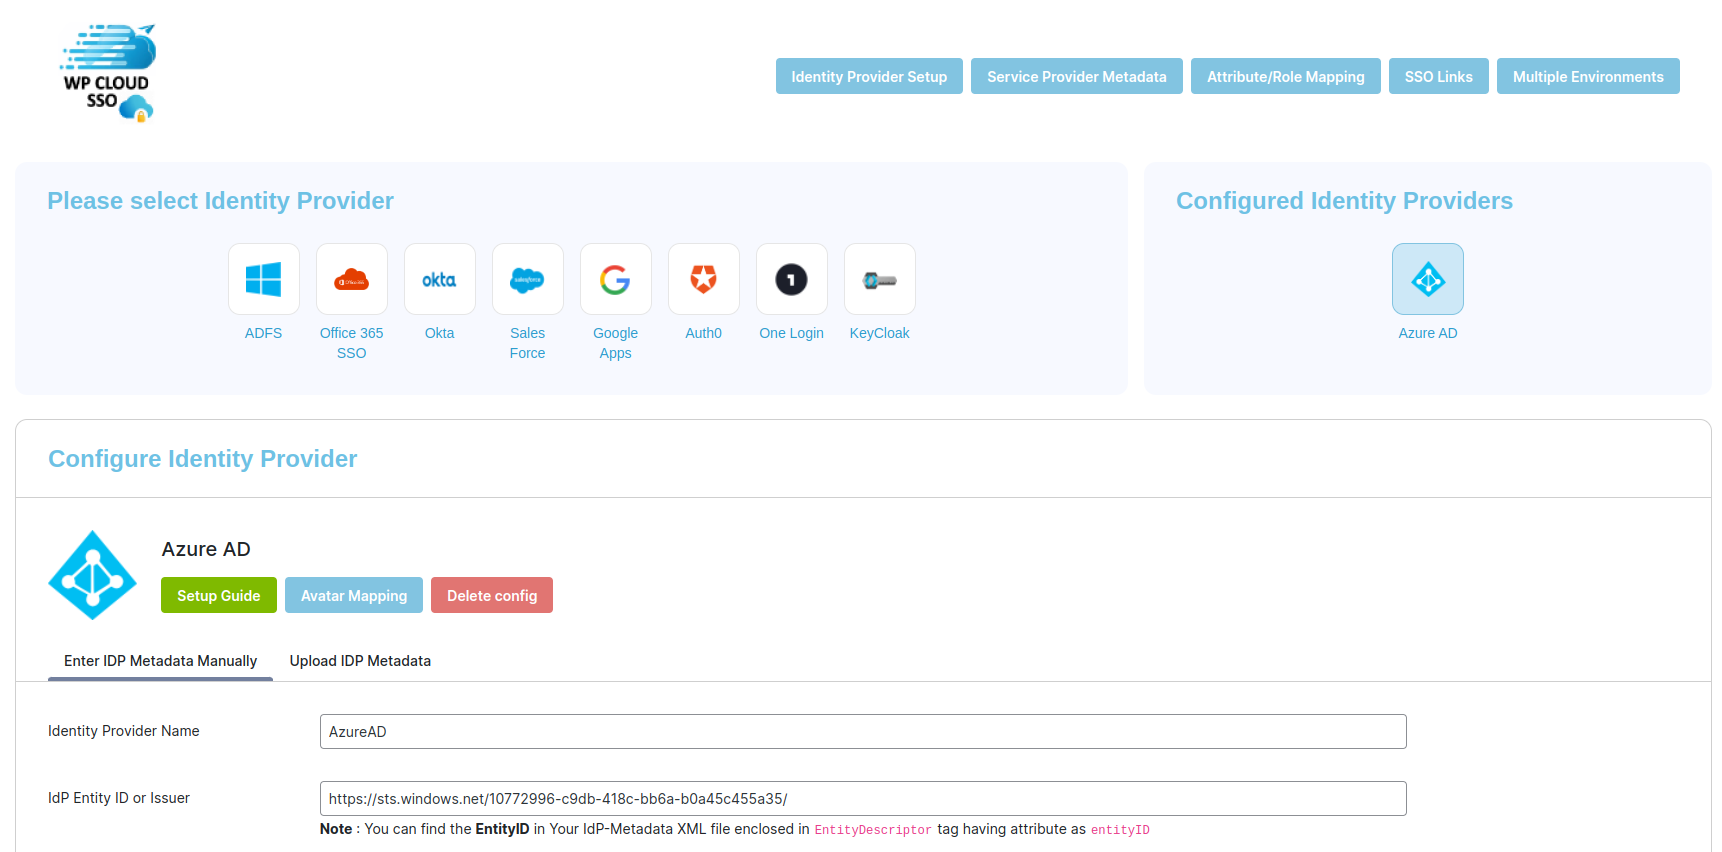Focus the Identity Provider Name field
The width and height of the screenshot is (1722, 852).
click(863, 731)
